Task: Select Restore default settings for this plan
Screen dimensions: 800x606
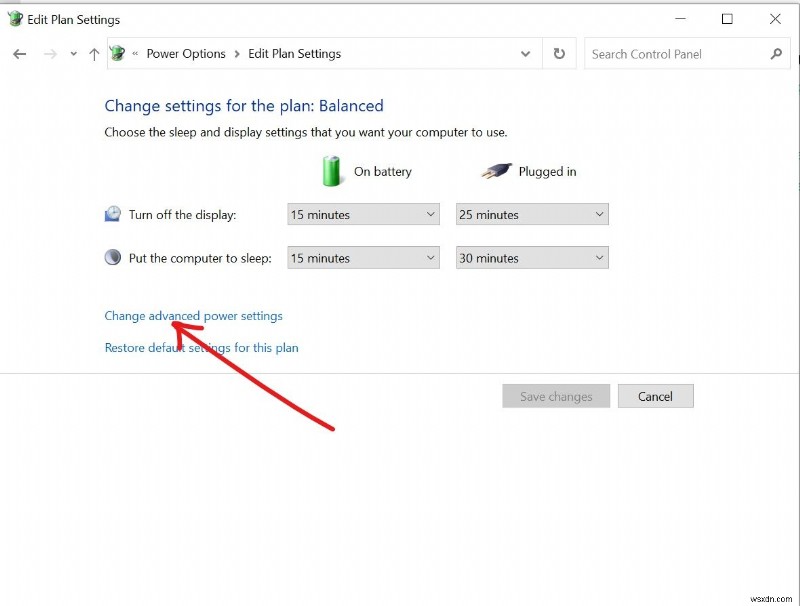Action: [201, 347]
